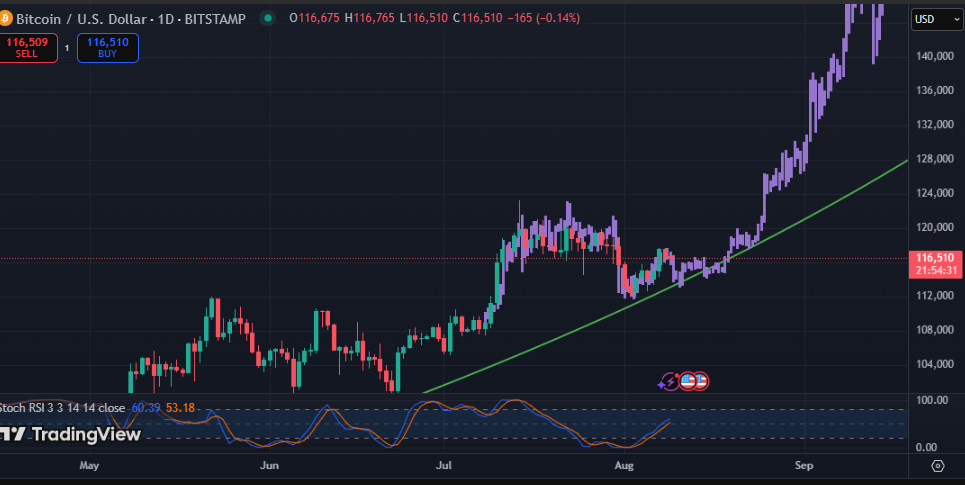Click the Stoch RSI blue value 60.39

pyautogui.click(x=146, y=408)
